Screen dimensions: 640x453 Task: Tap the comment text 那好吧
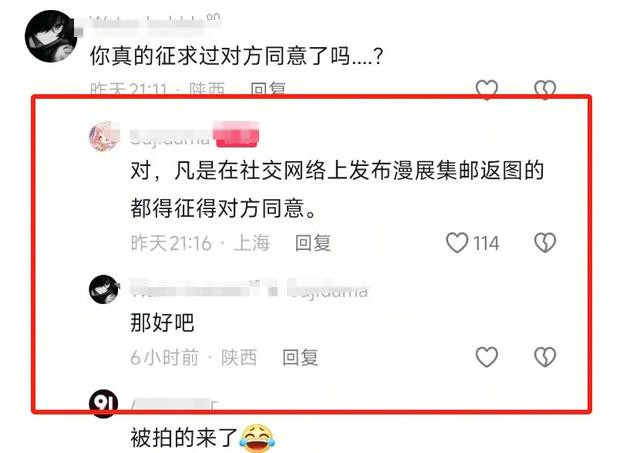[162, 322]
